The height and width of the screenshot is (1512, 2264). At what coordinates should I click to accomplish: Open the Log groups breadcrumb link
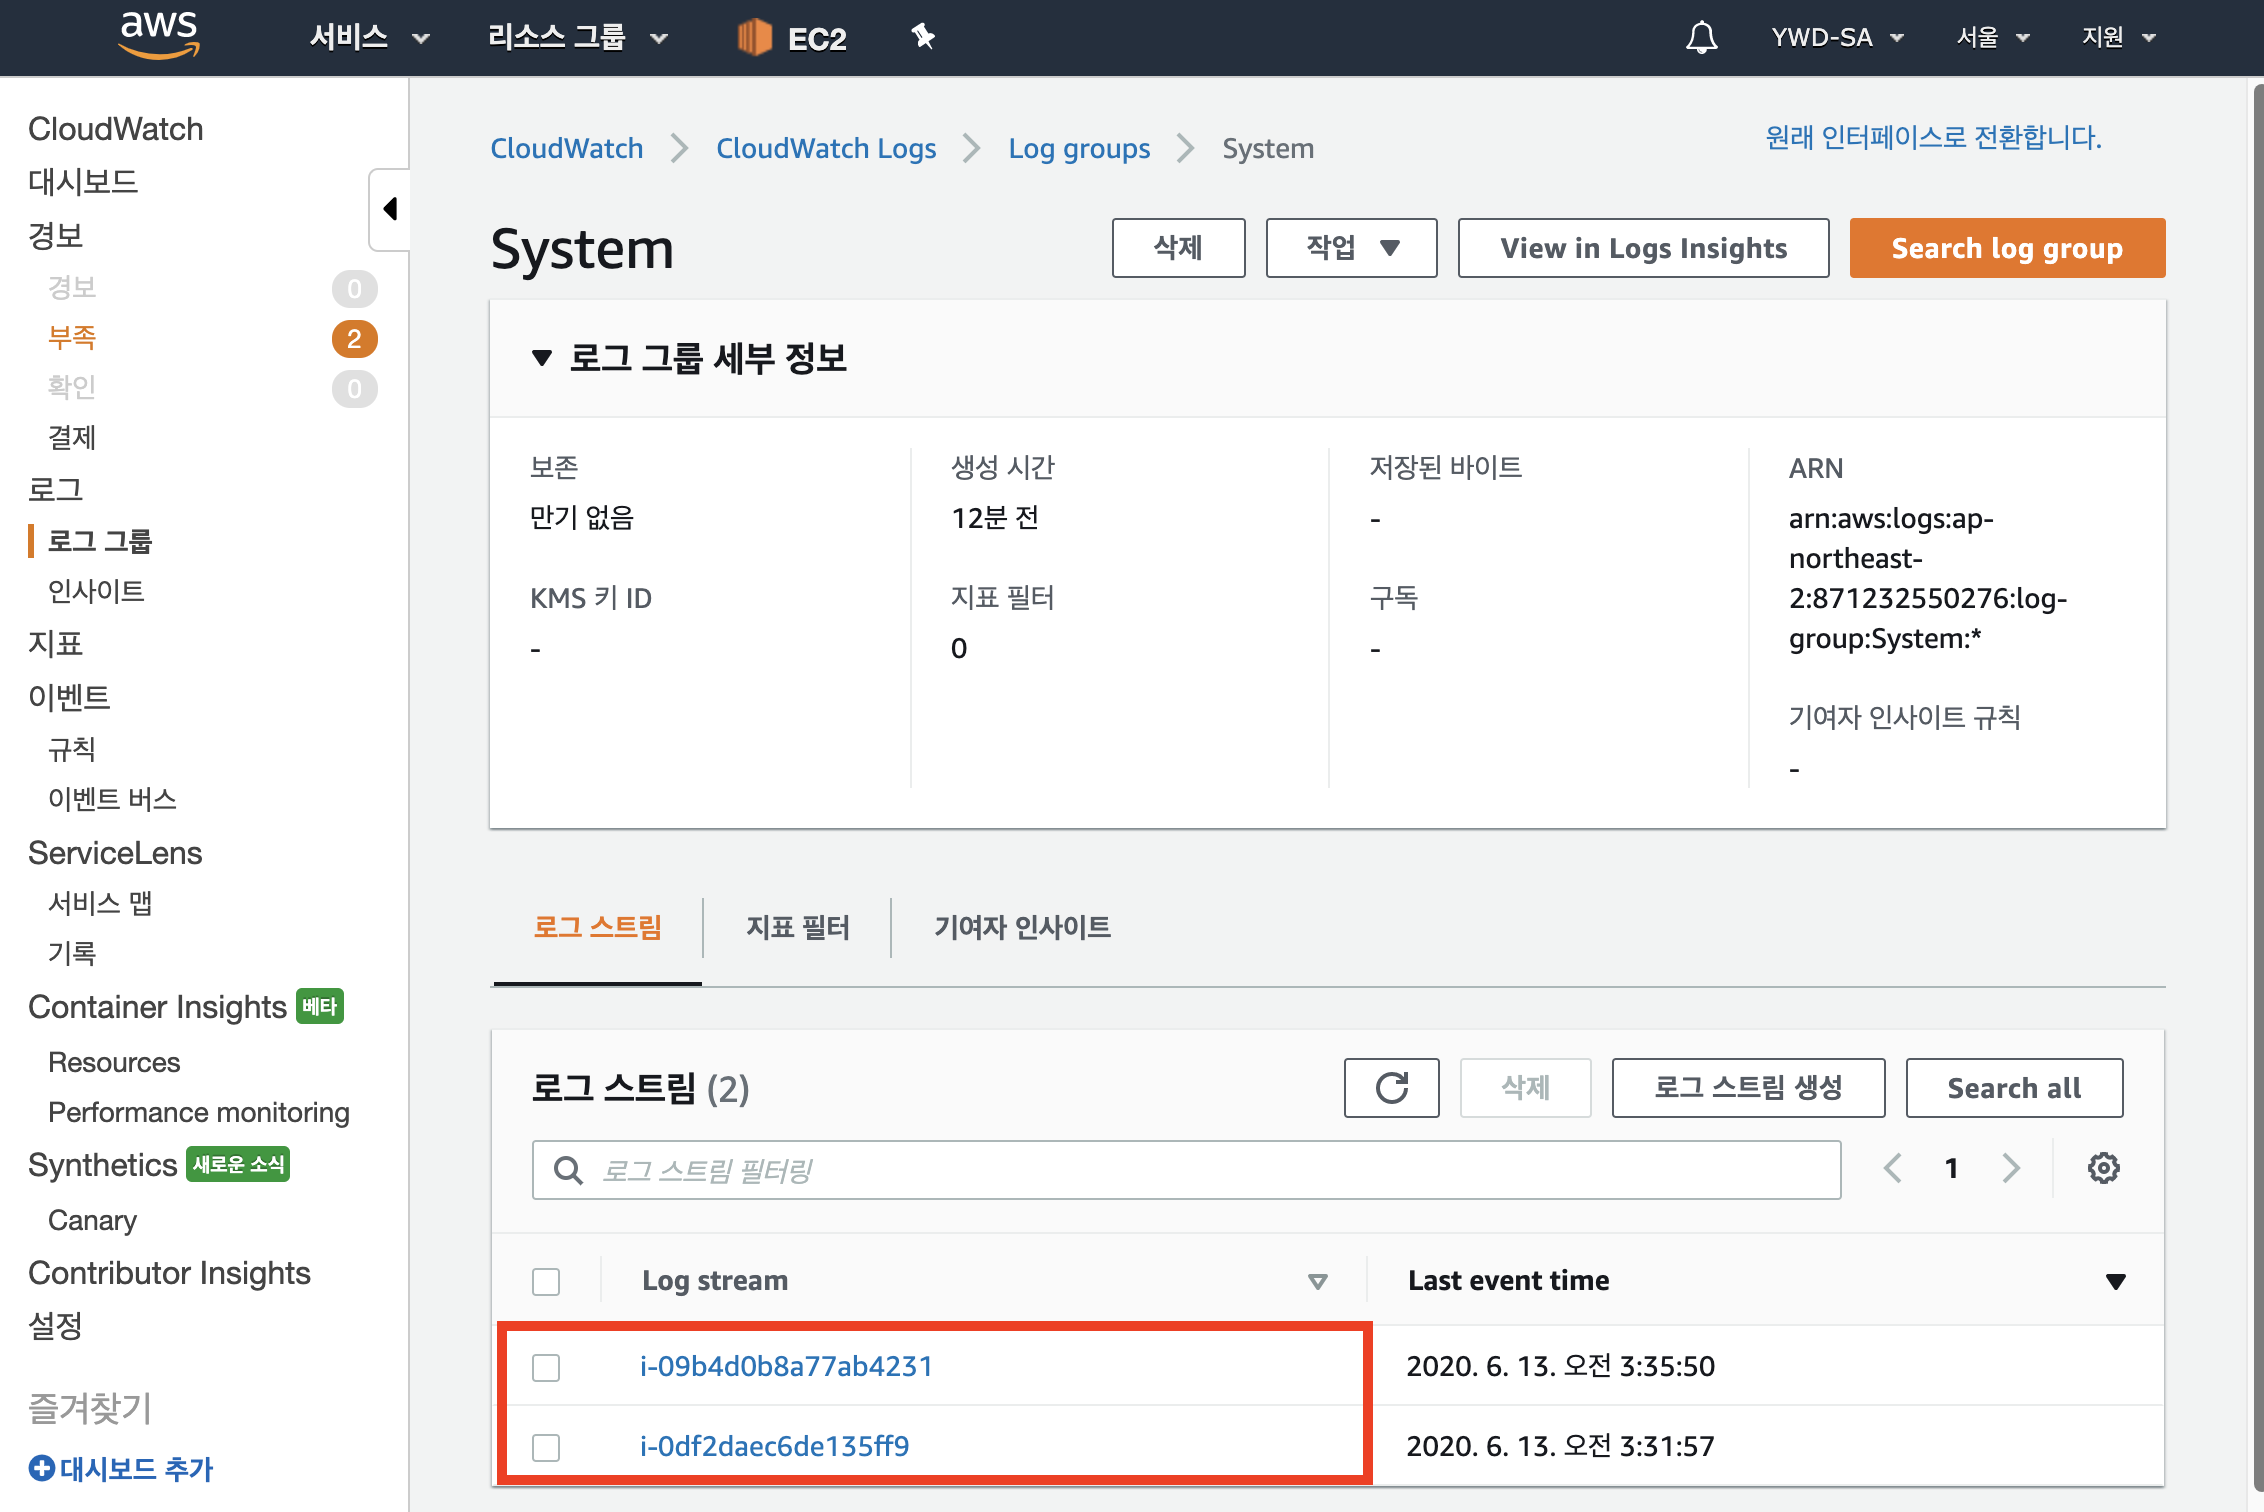[1079, 148]
